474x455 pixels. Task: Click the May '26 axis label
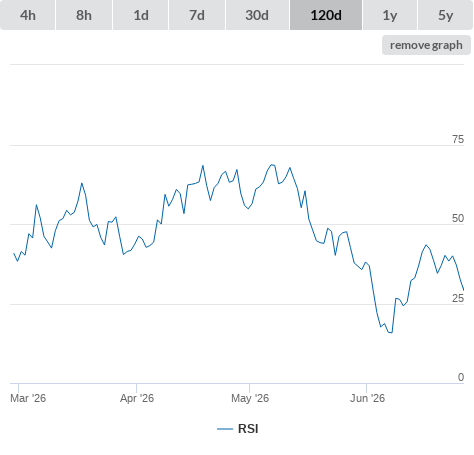(x=250, y=398)
